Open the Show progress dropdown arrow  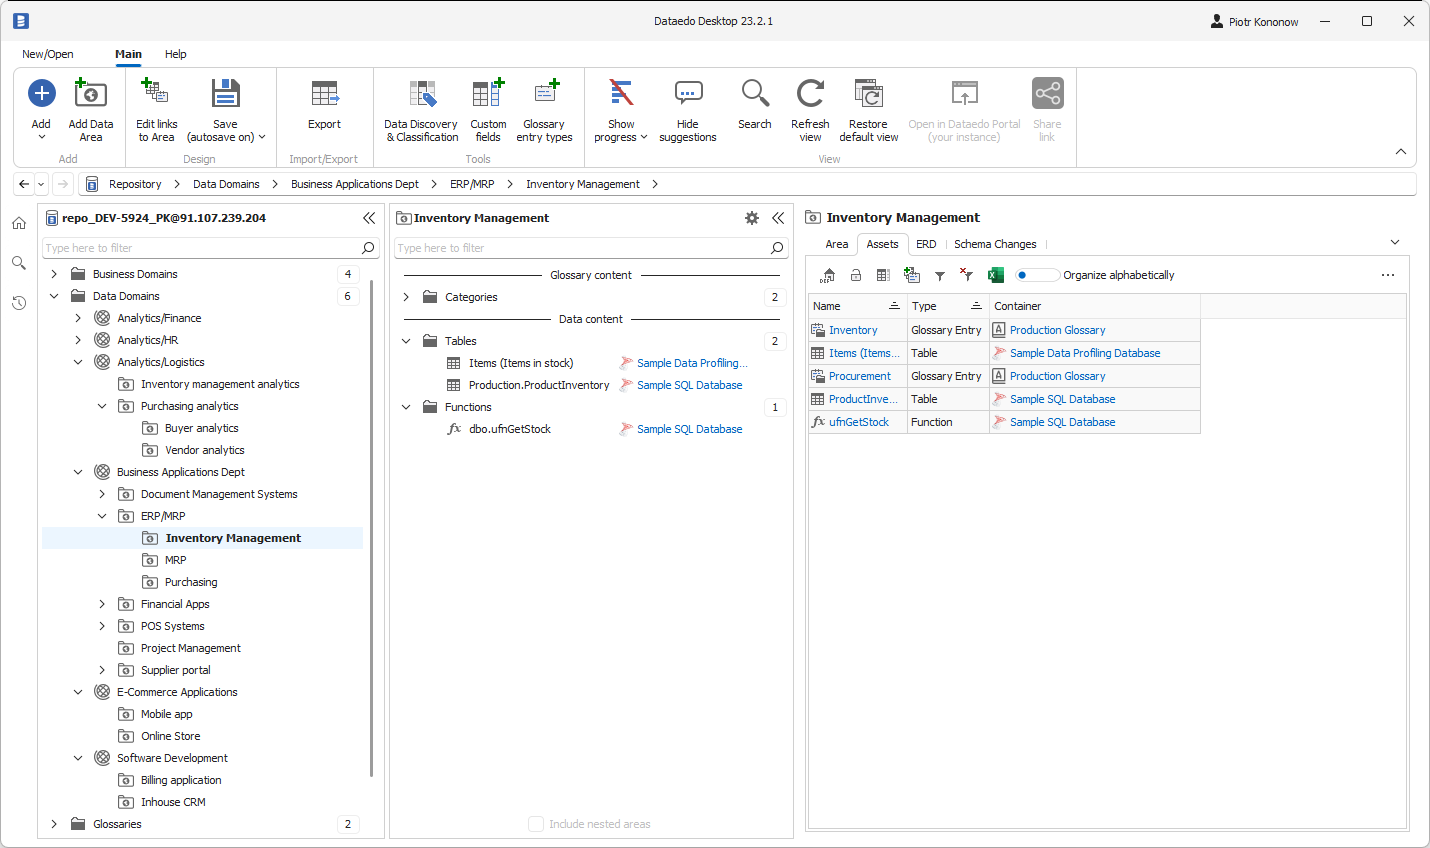[x=644, y=138]
